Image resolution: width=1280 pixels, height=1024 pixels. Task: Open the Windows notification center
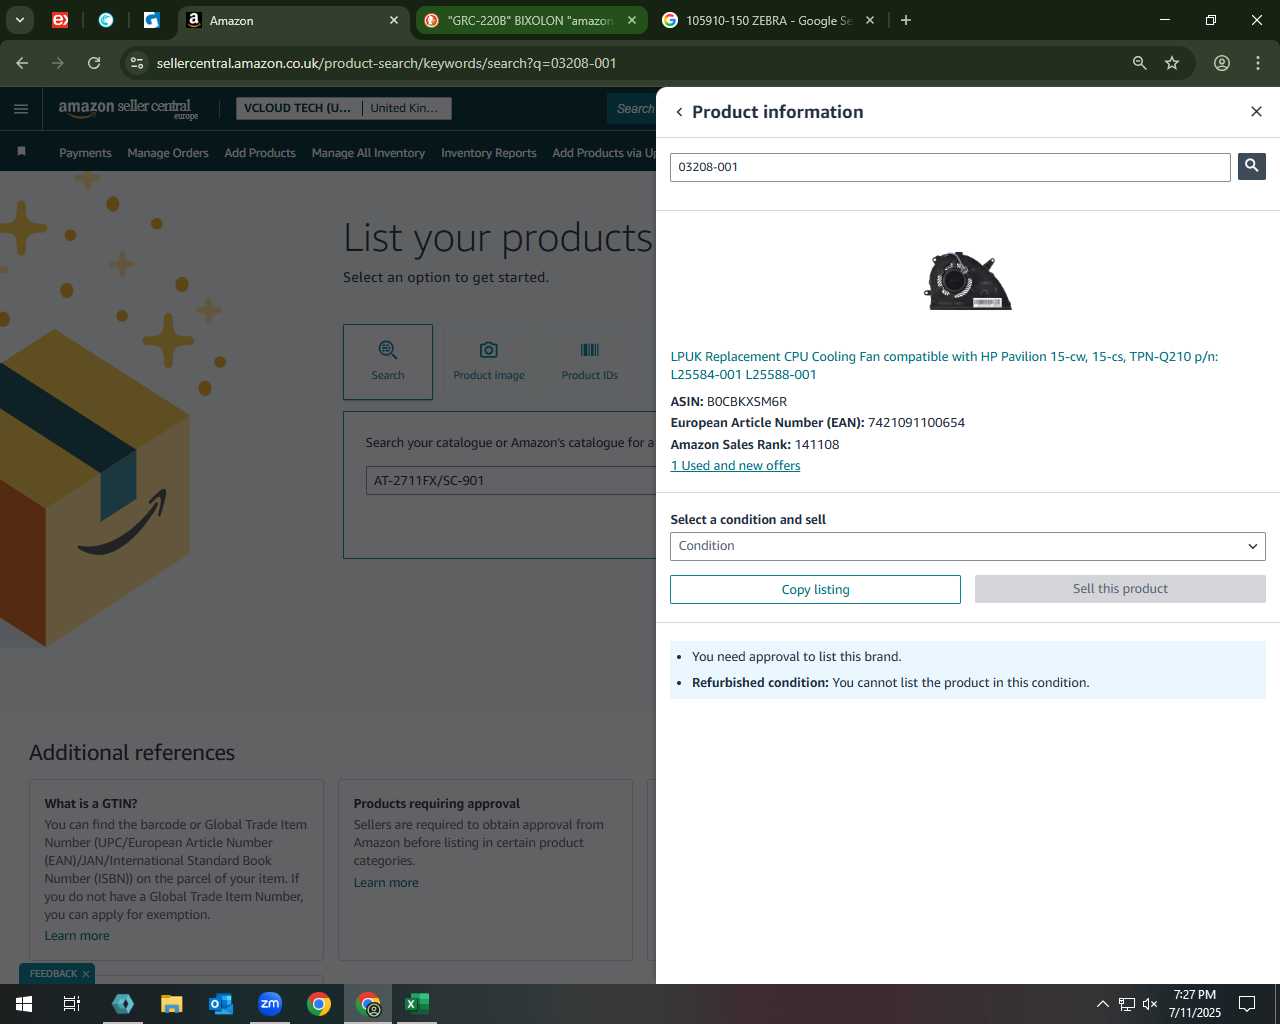pos(1247,1004)
